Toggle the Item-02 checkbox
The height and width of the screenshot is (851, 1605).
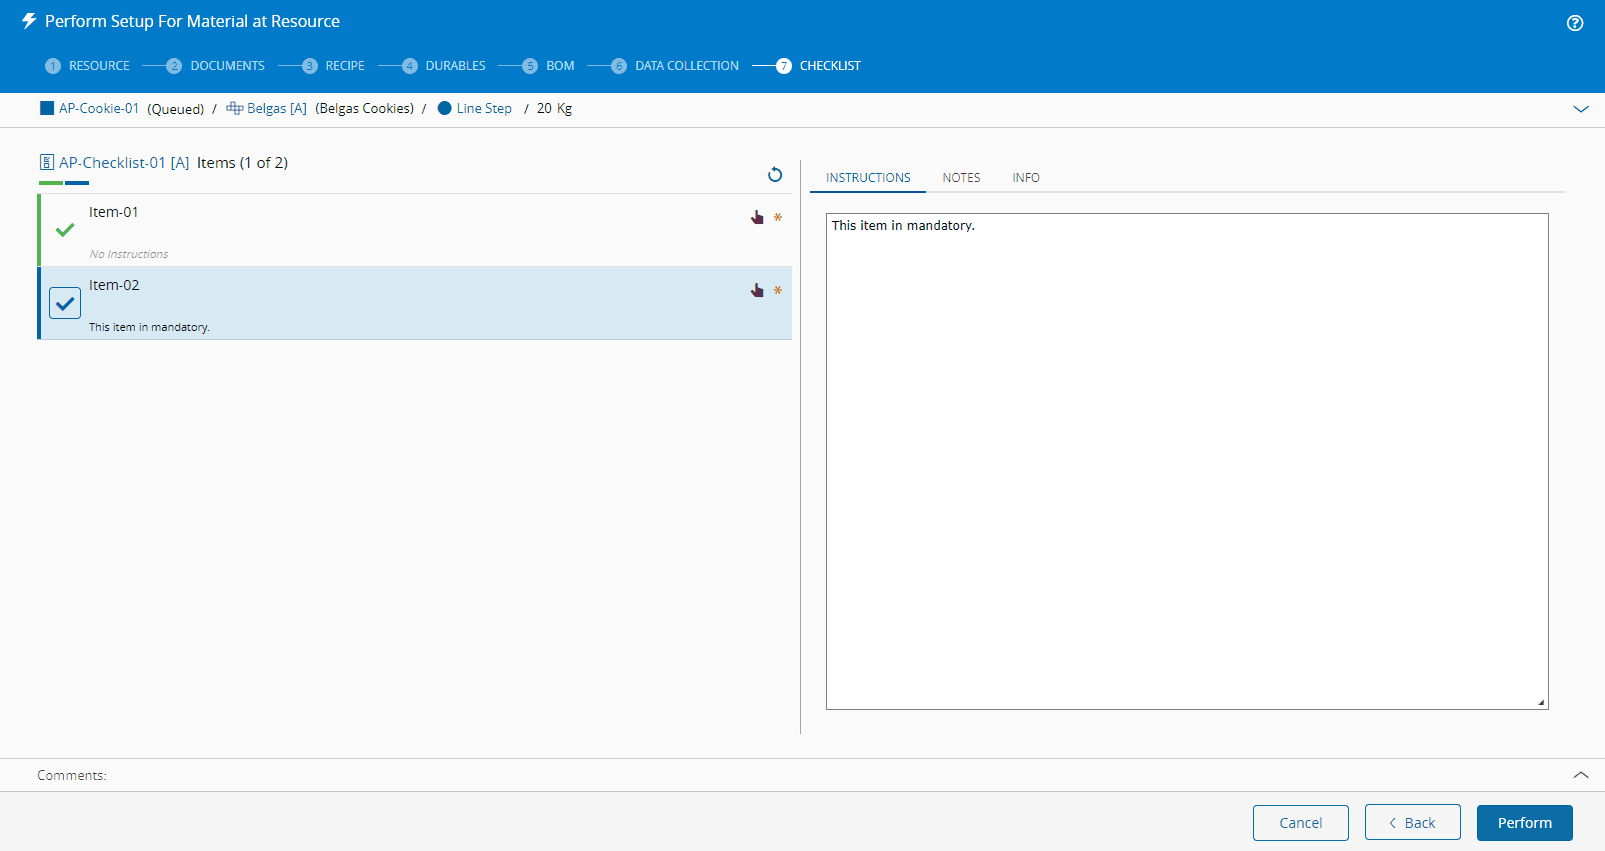point(65,302)
